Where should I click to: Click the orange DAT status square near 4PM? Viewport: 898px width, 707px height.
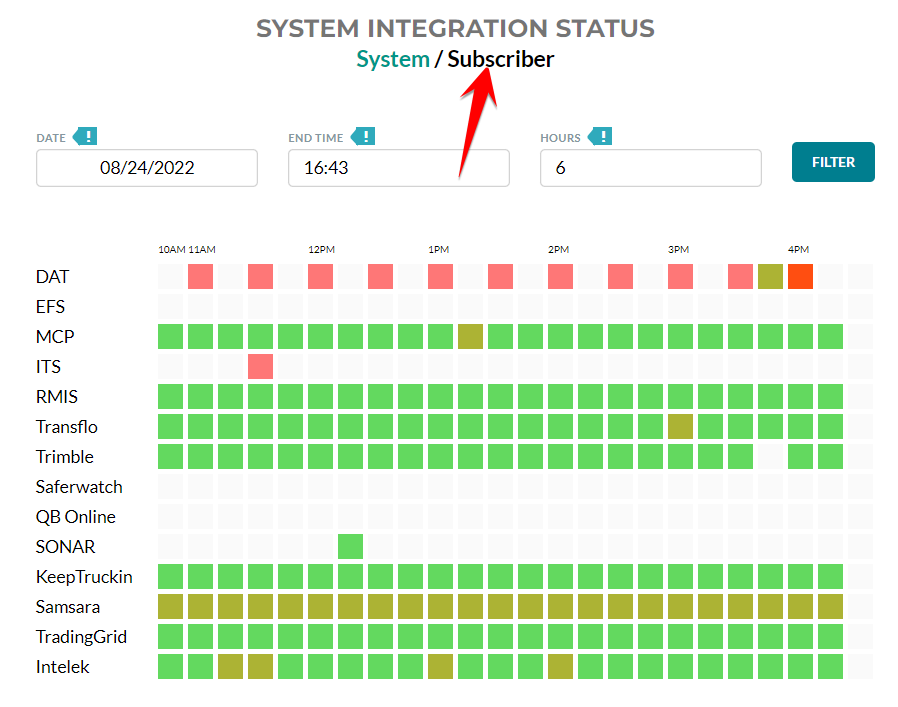(800, 276)
